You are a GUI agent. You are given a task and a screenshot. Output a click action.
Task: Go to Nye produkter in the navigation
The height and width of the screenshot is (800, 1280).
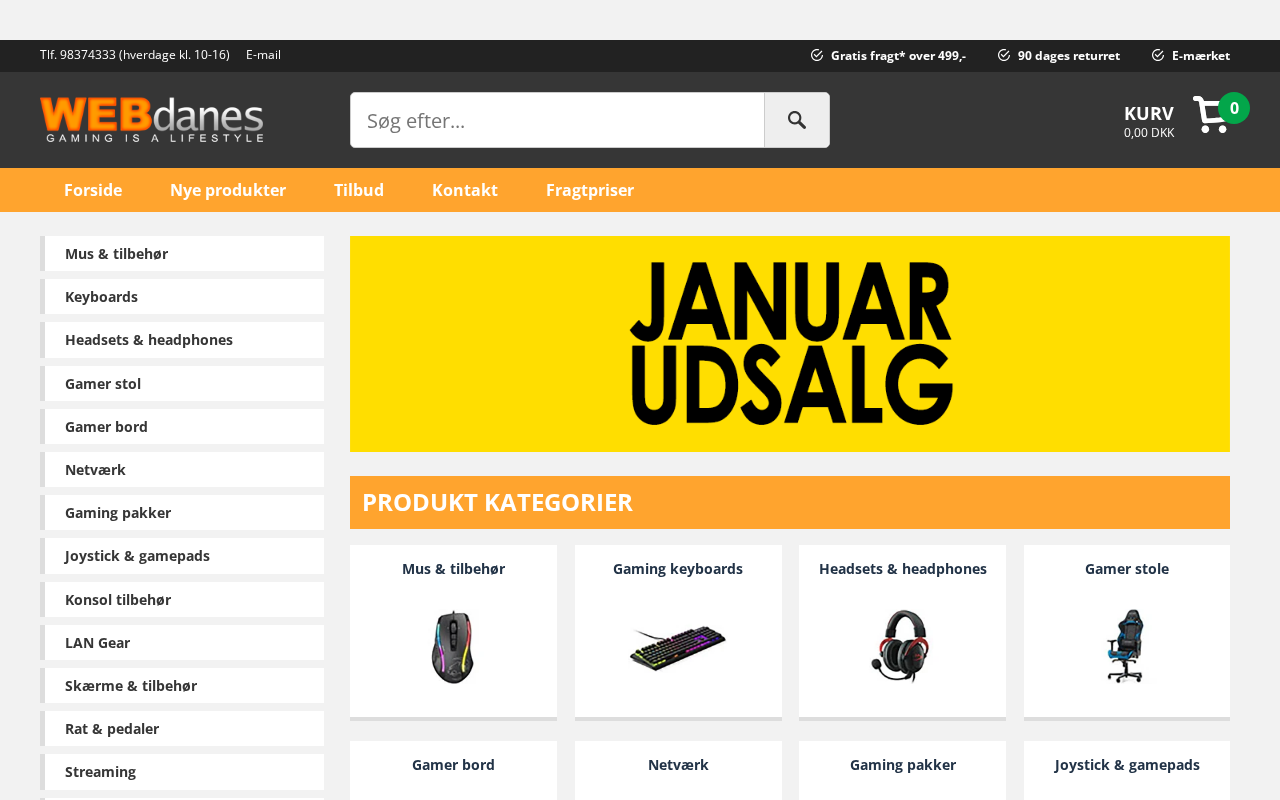coord(228,190)
